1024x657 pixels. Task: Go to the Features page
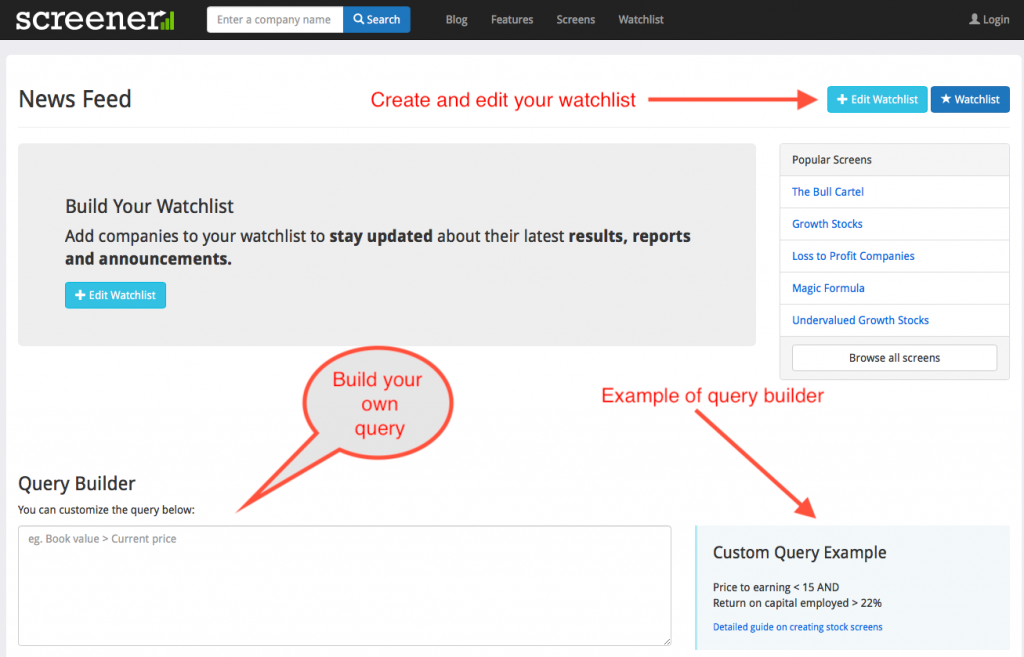[x=512, y=20]
